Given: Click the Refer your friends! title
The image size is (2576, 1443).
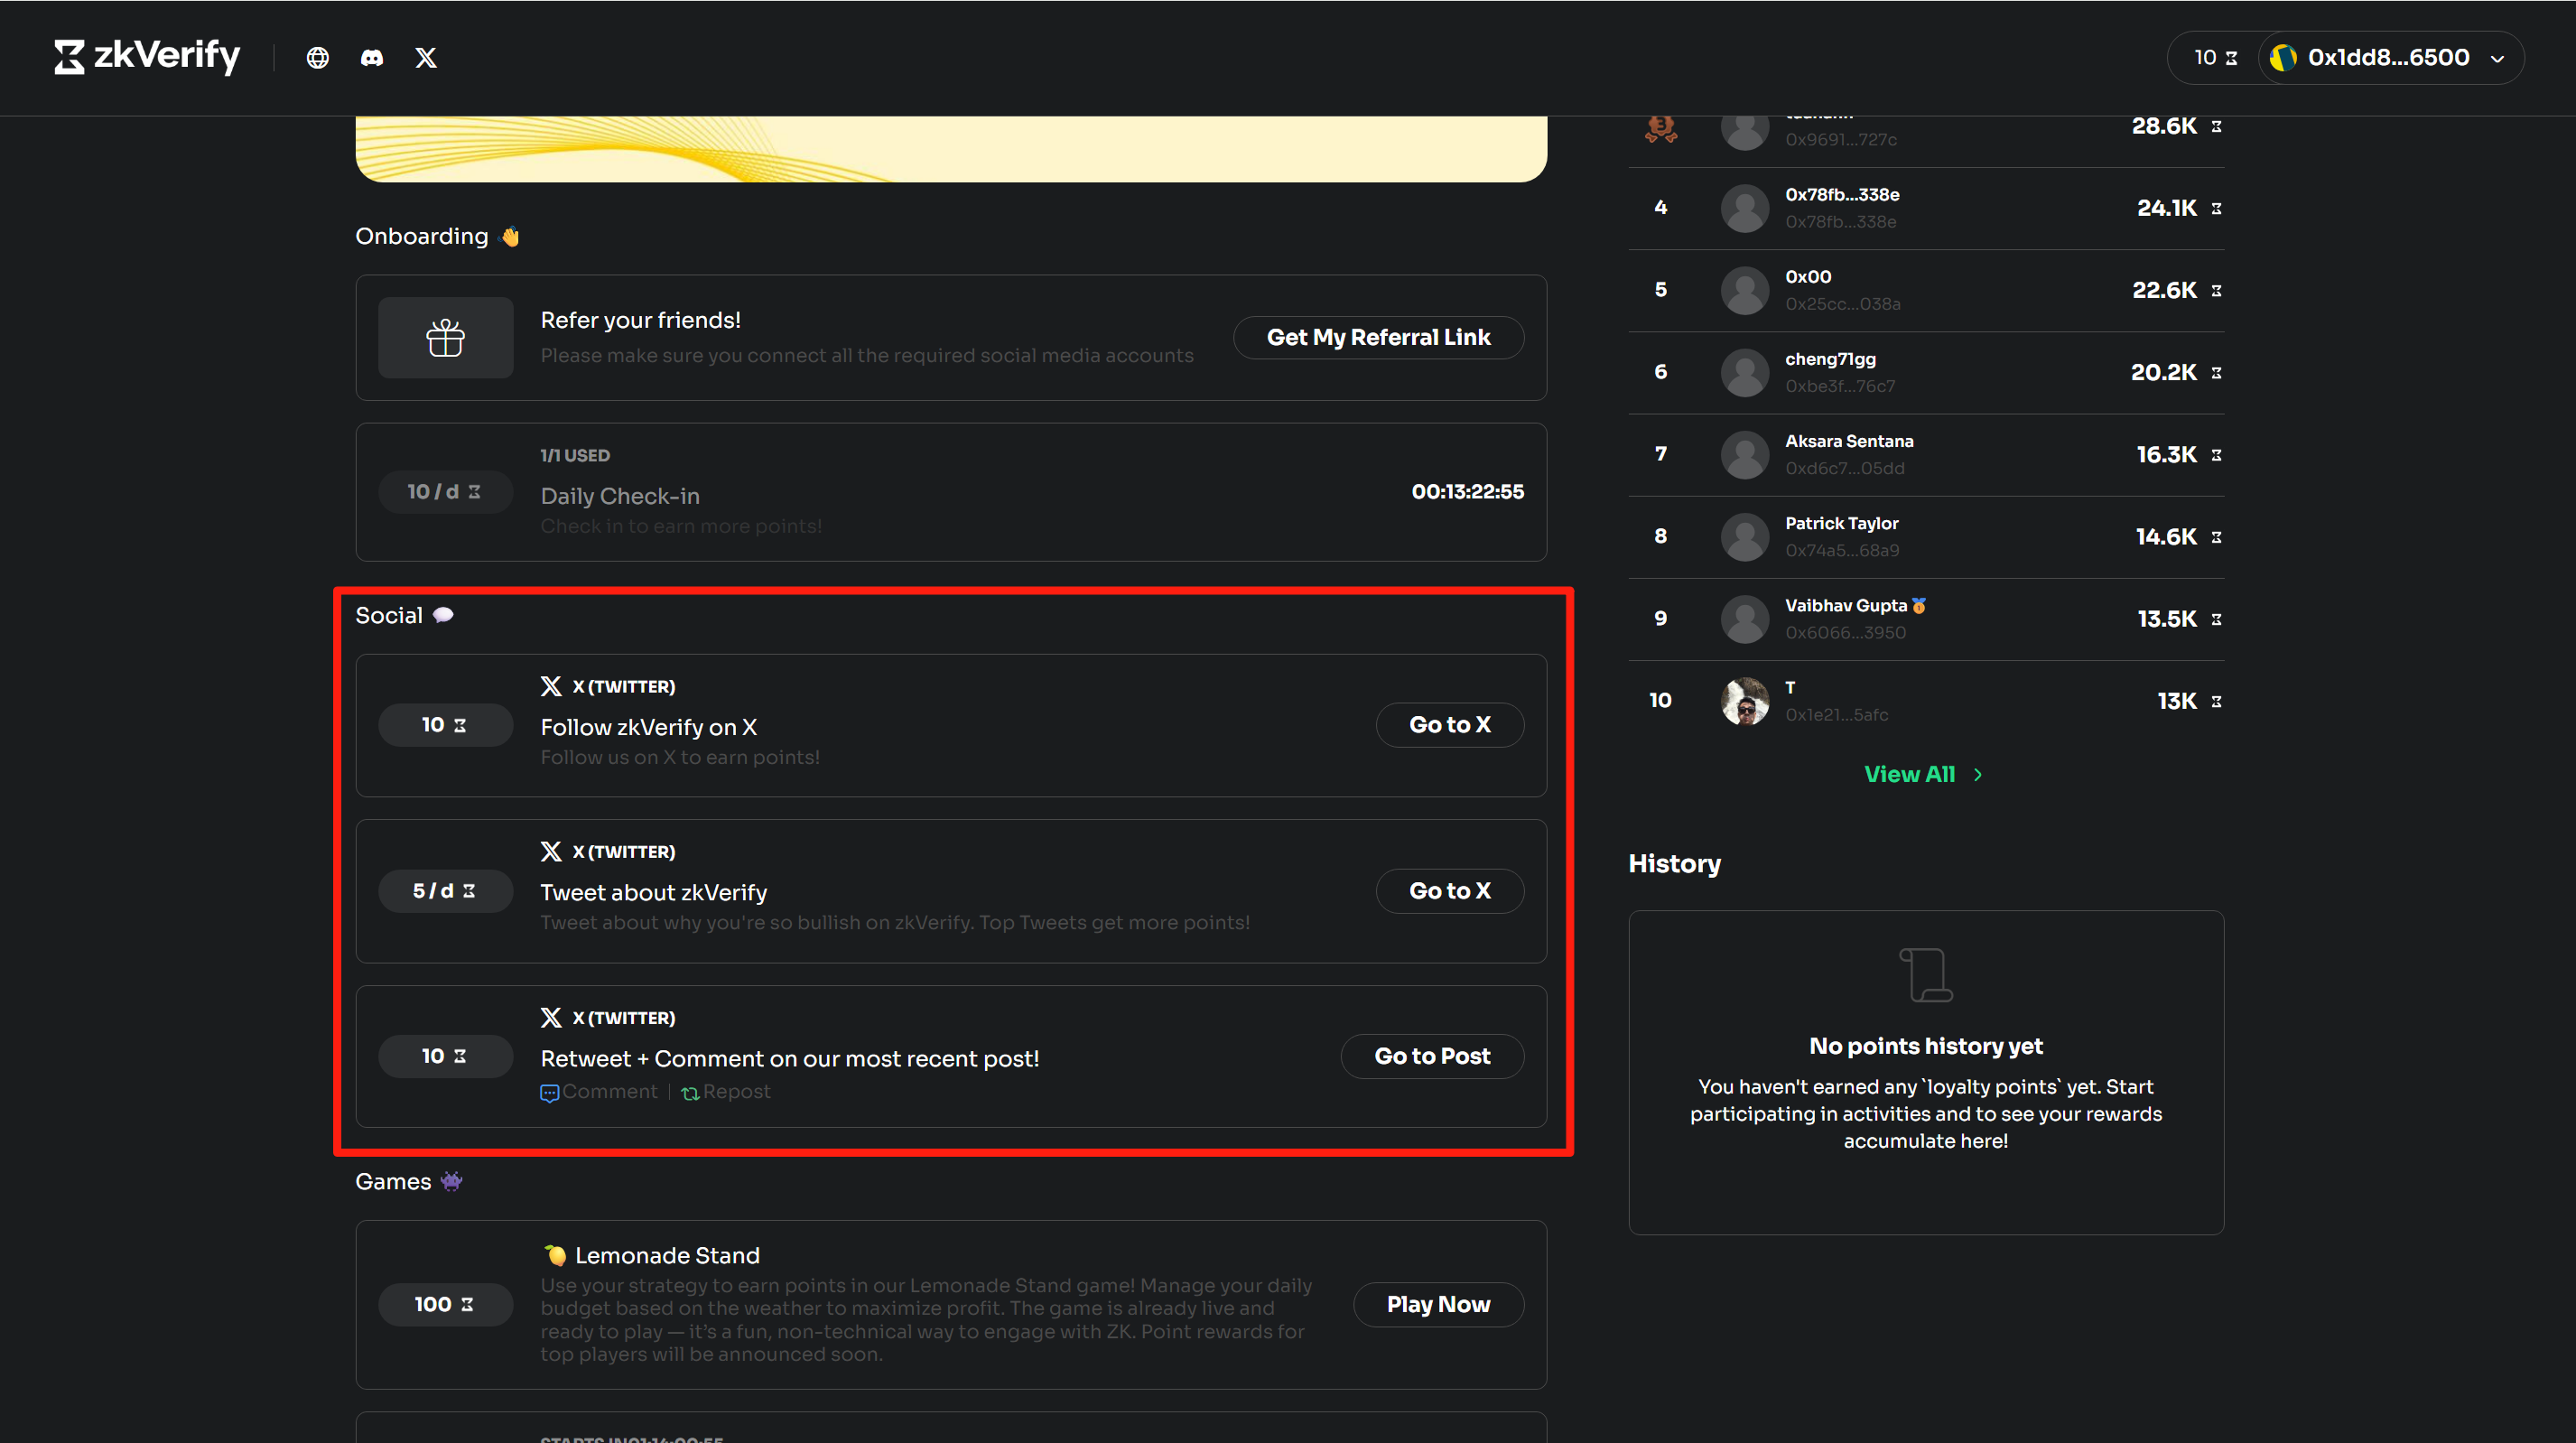Looking at the screenshot, I should tap(640, 320).
